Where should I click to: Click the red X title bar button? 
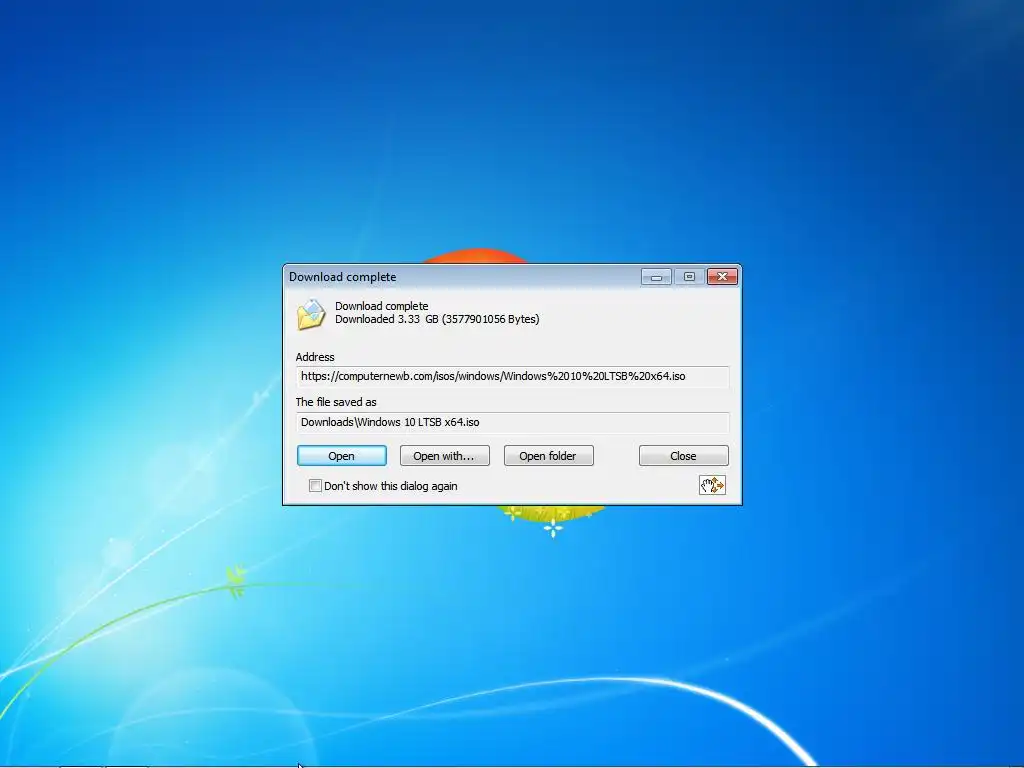(x=722, y=277)
